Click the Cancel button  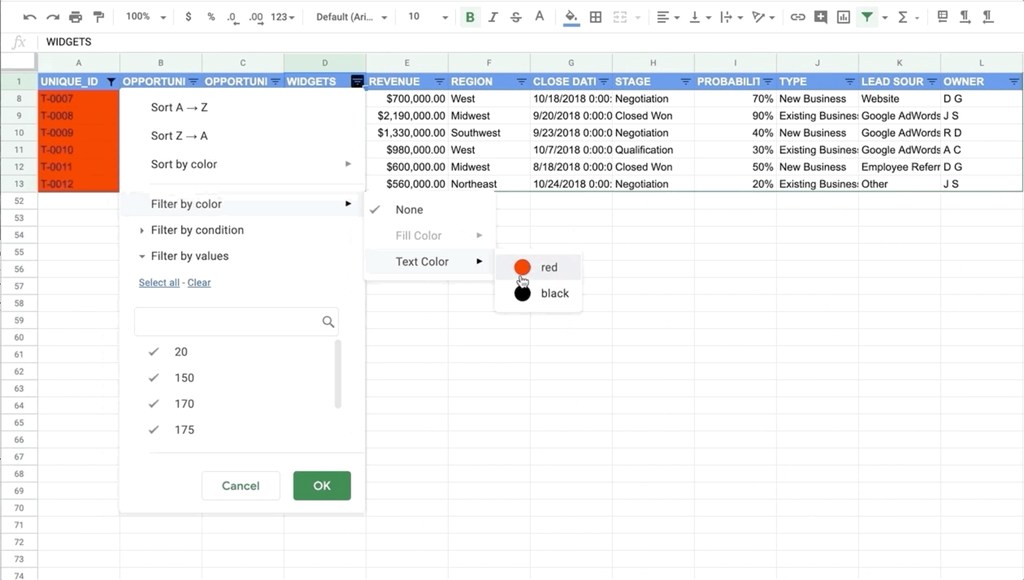tap(240, 486)
